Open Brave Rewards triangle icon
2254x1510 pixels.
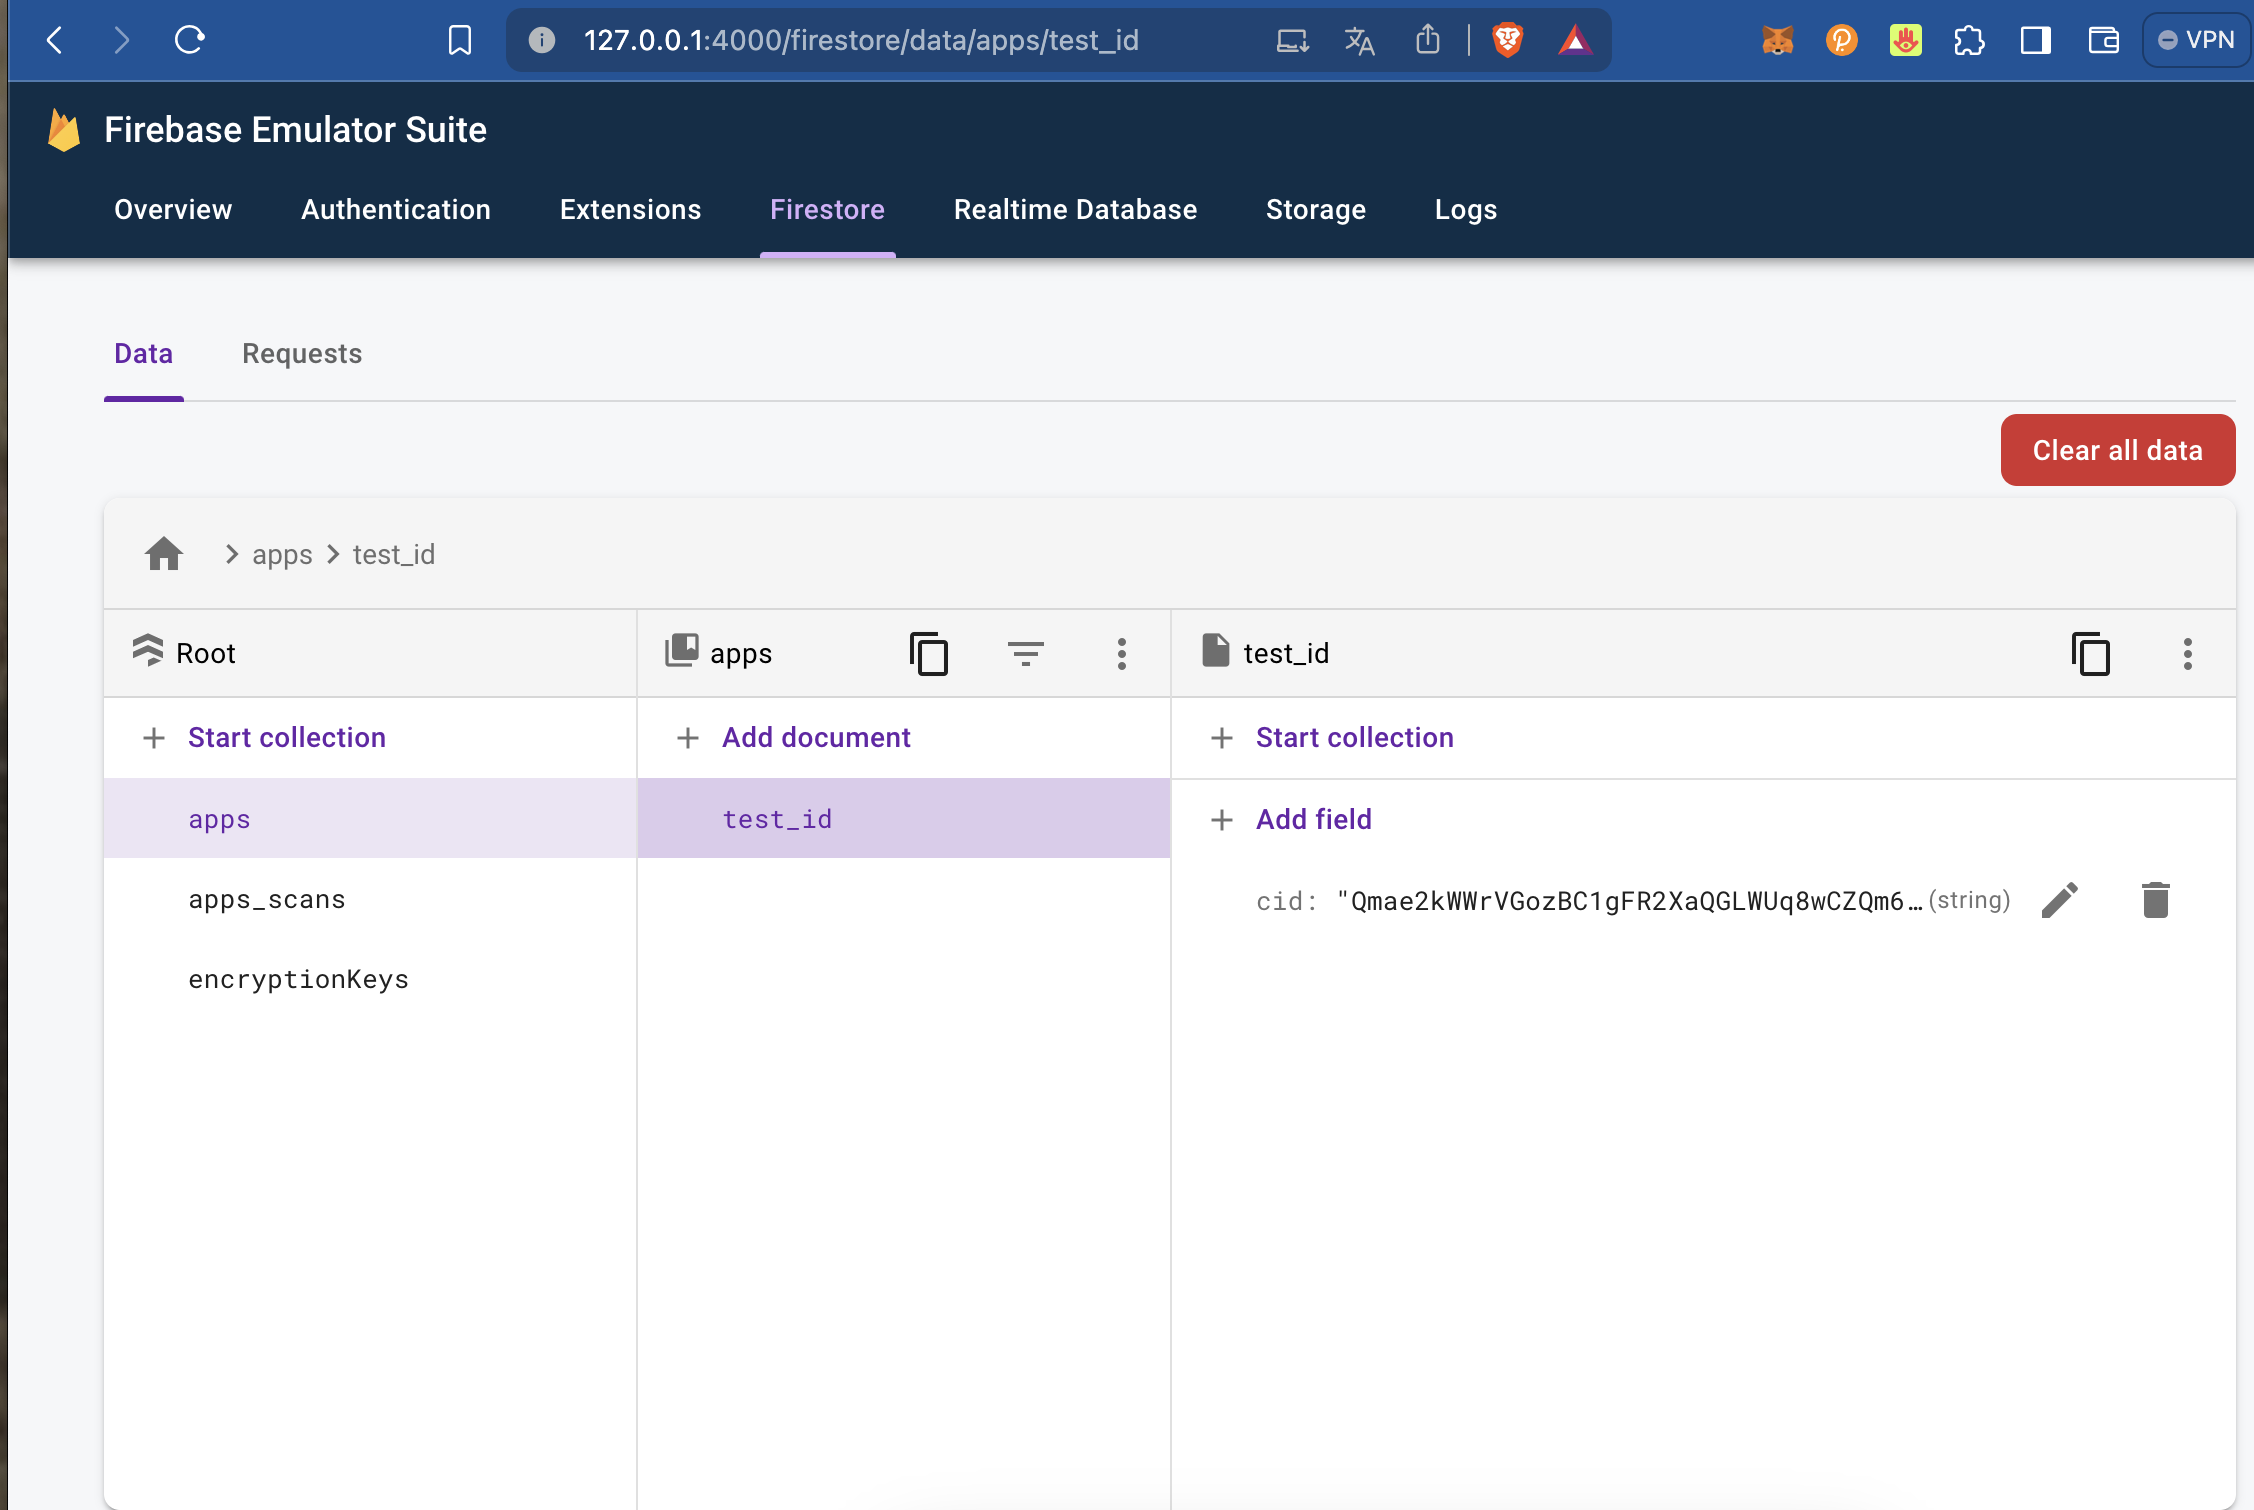click(1575, 40)
